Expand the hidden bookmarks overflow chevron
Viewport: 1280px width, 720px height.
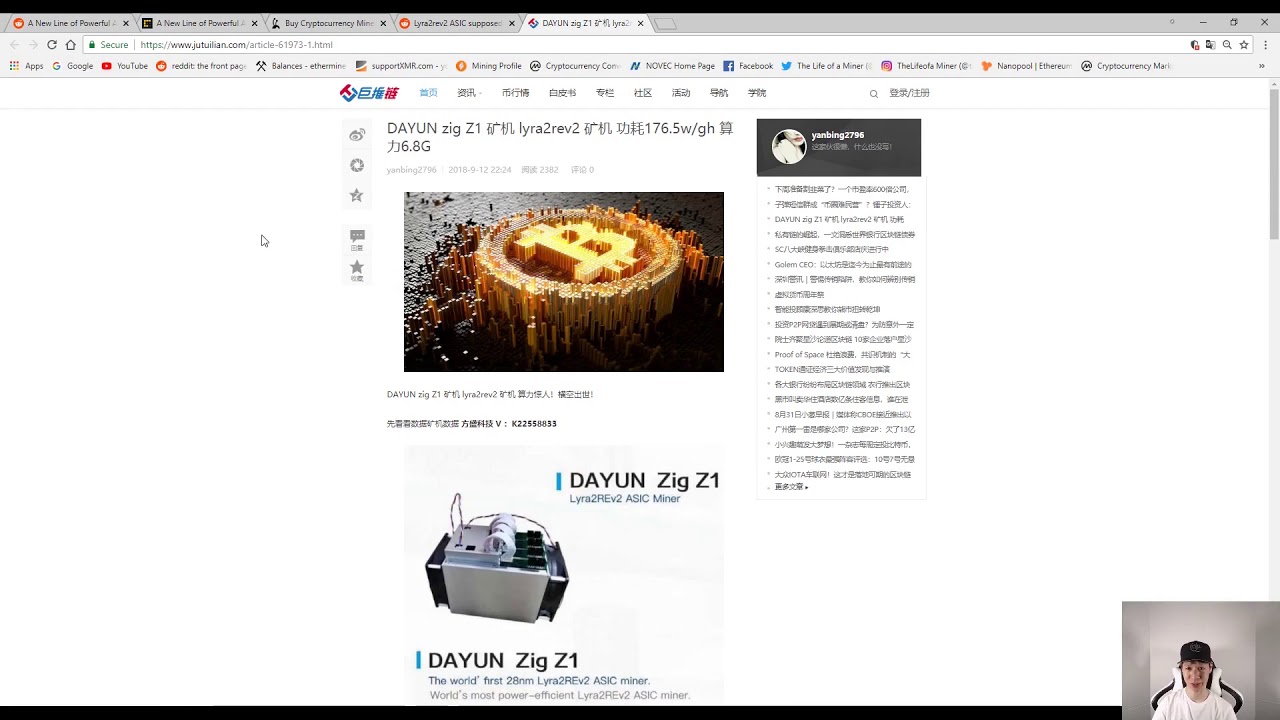tap(1261, 66)
